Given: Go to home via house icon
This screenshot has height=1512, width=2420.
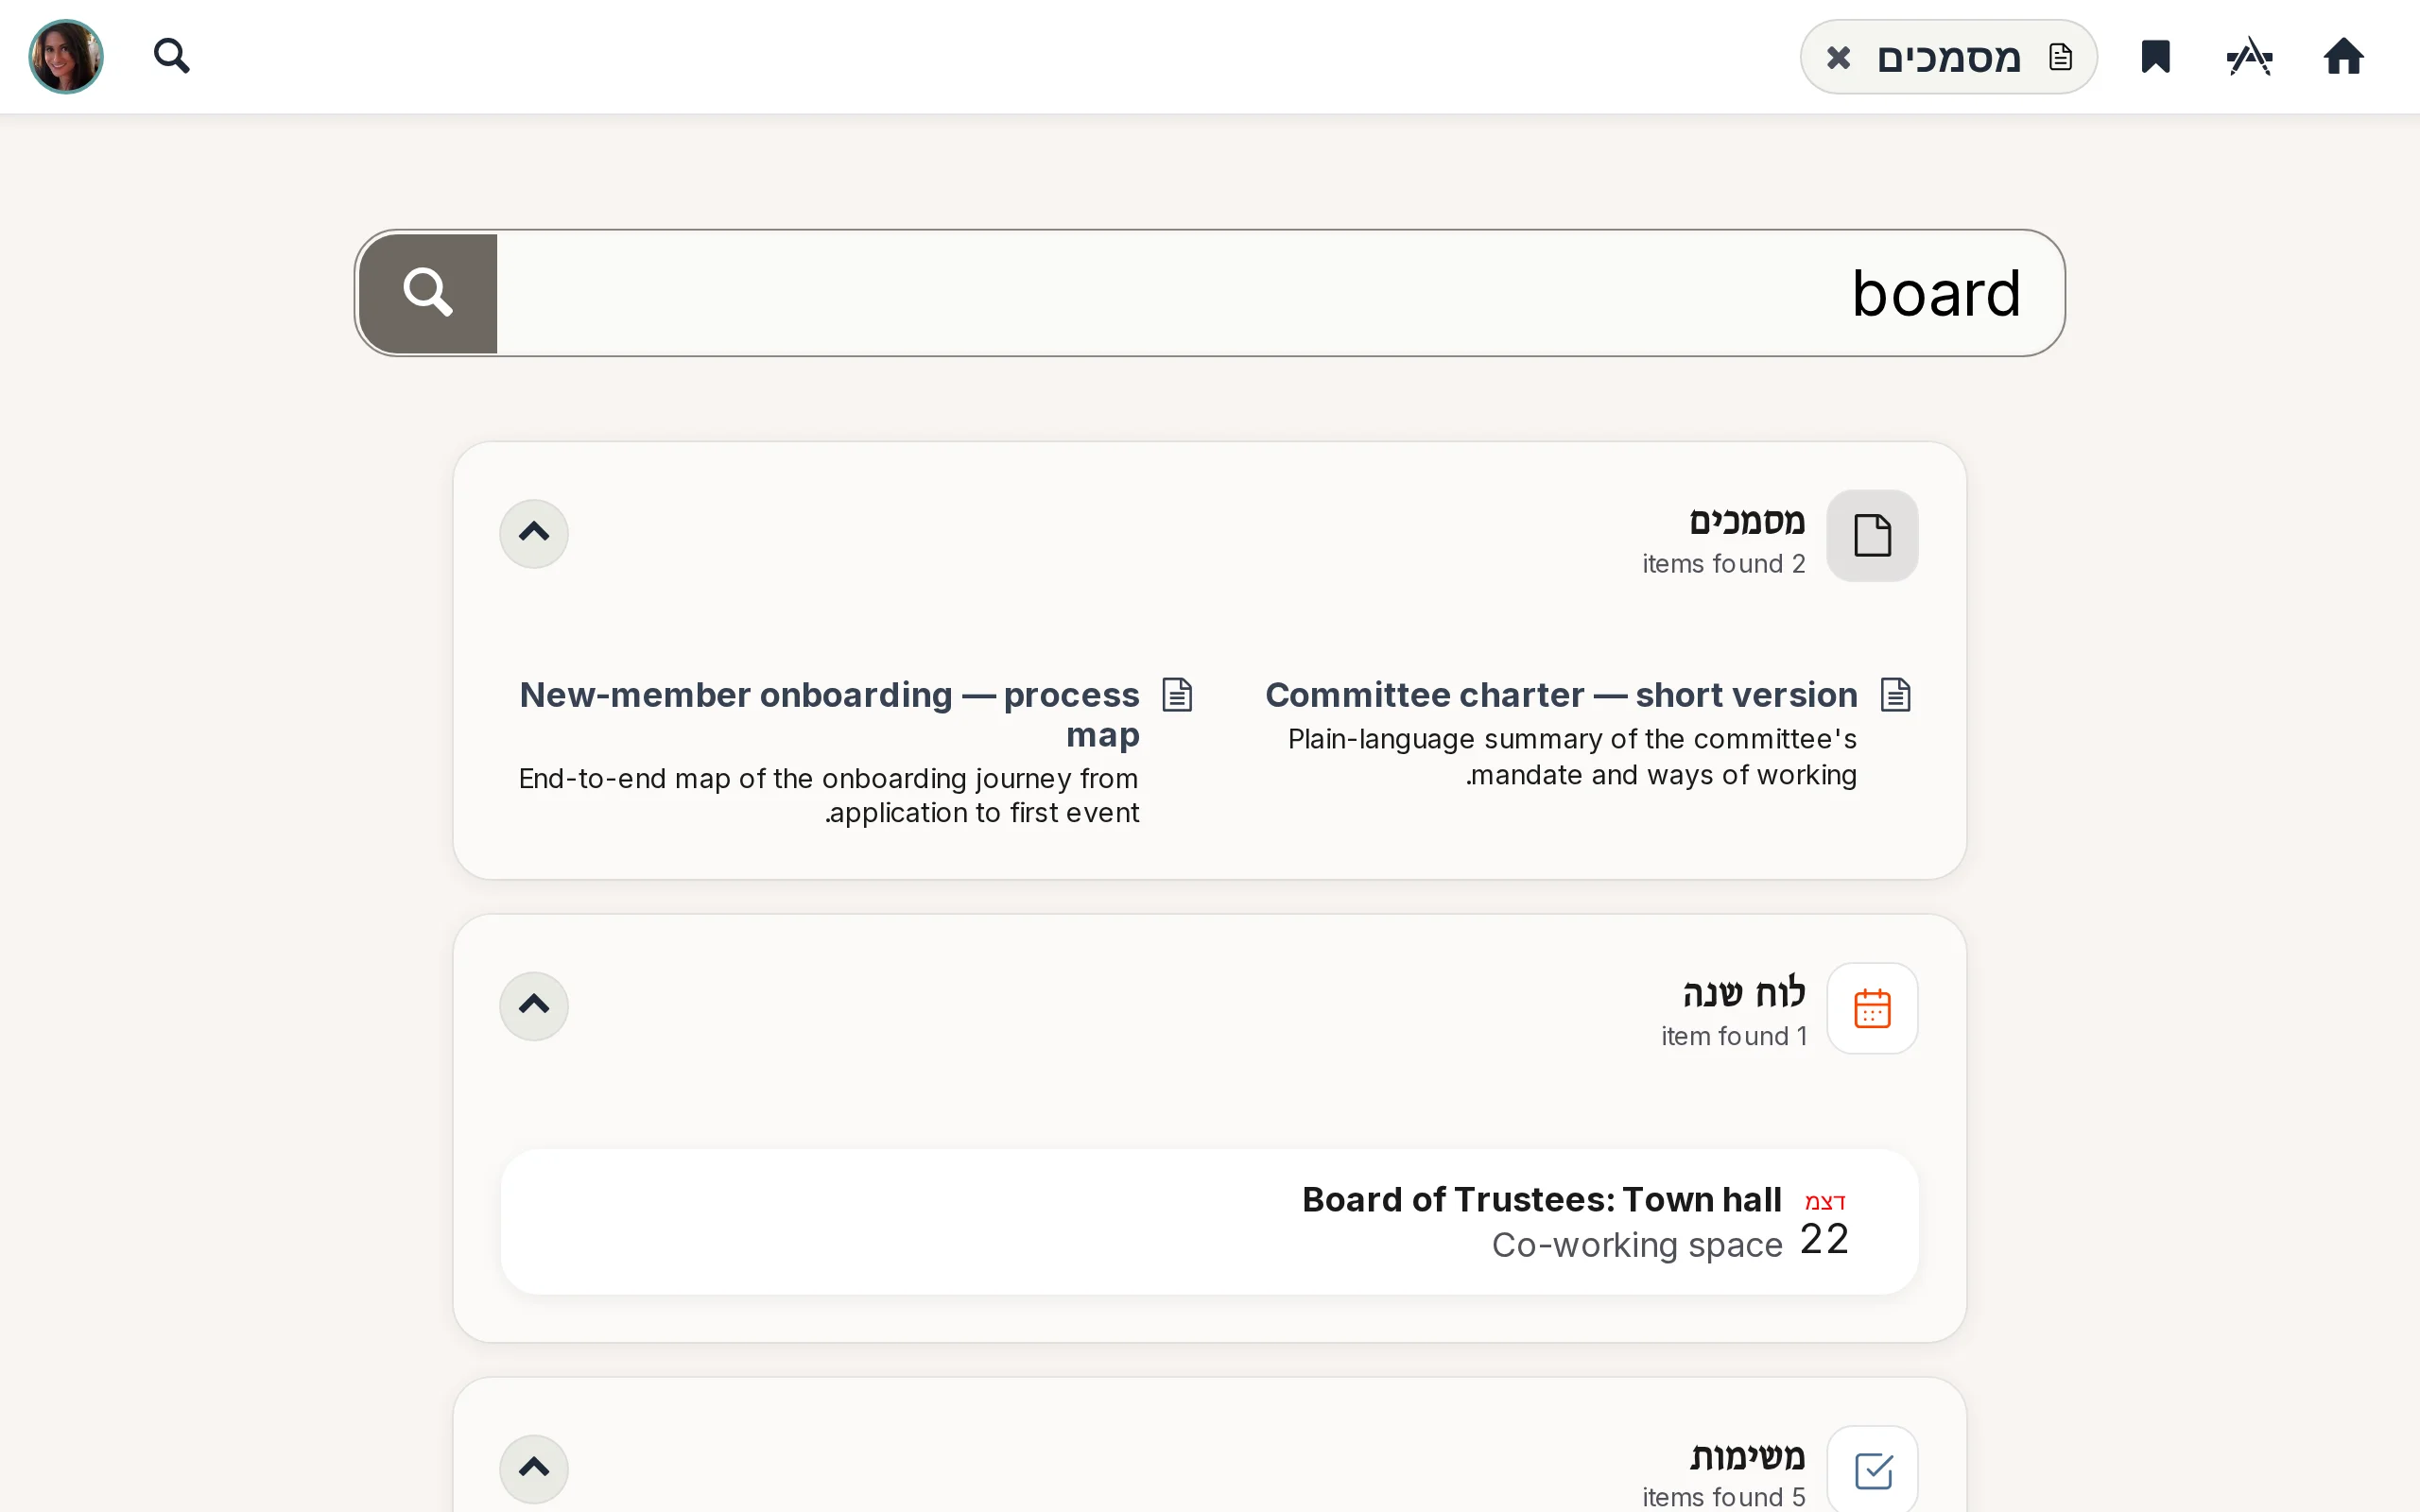Looking at the screenshot, I should (x=2343, y=57).
